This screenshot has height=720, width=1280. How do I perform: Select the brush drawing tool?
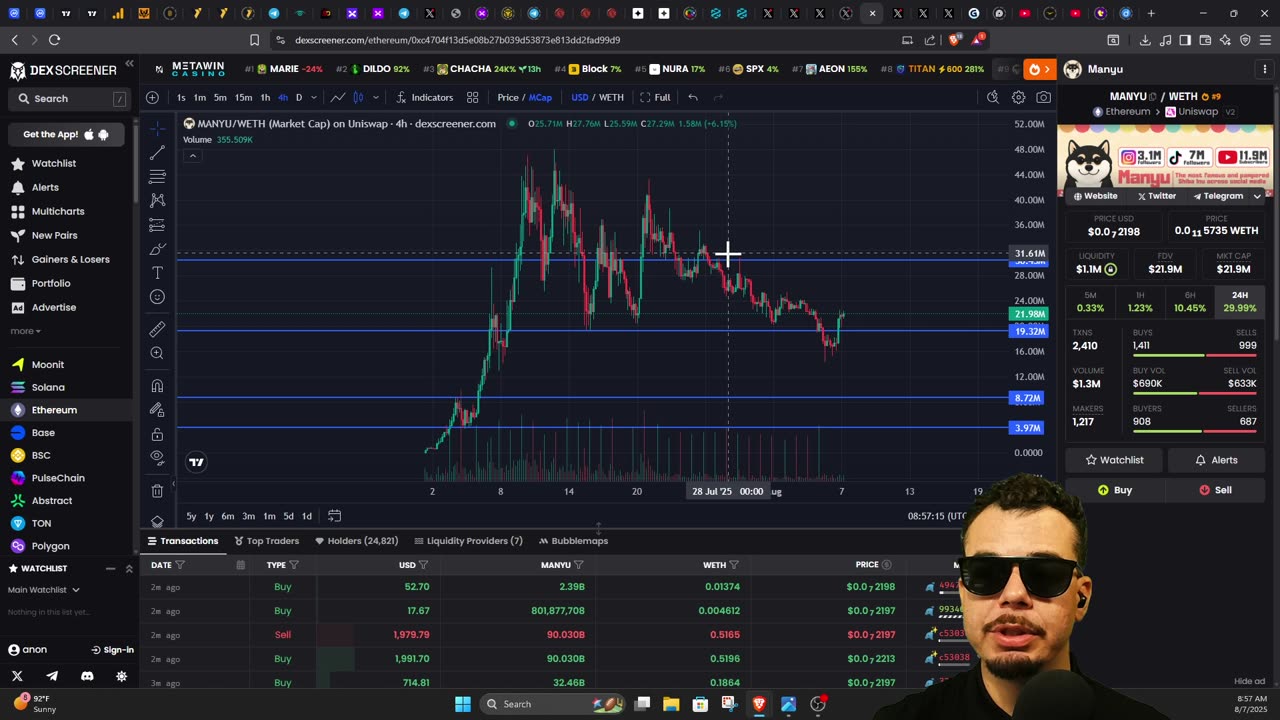(157, 249)
